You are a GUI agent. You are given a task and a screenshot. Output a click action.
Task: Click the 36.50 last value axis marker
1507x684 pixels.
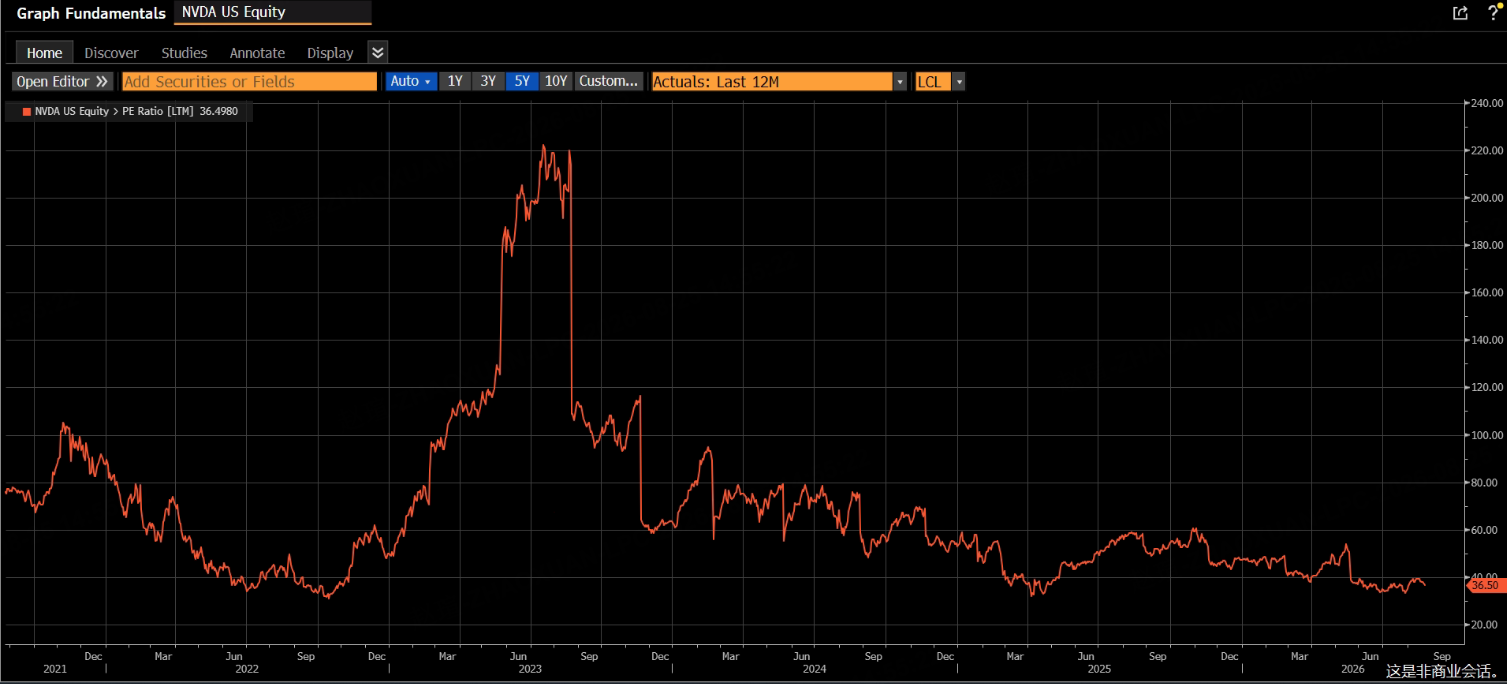[1485, 585]
